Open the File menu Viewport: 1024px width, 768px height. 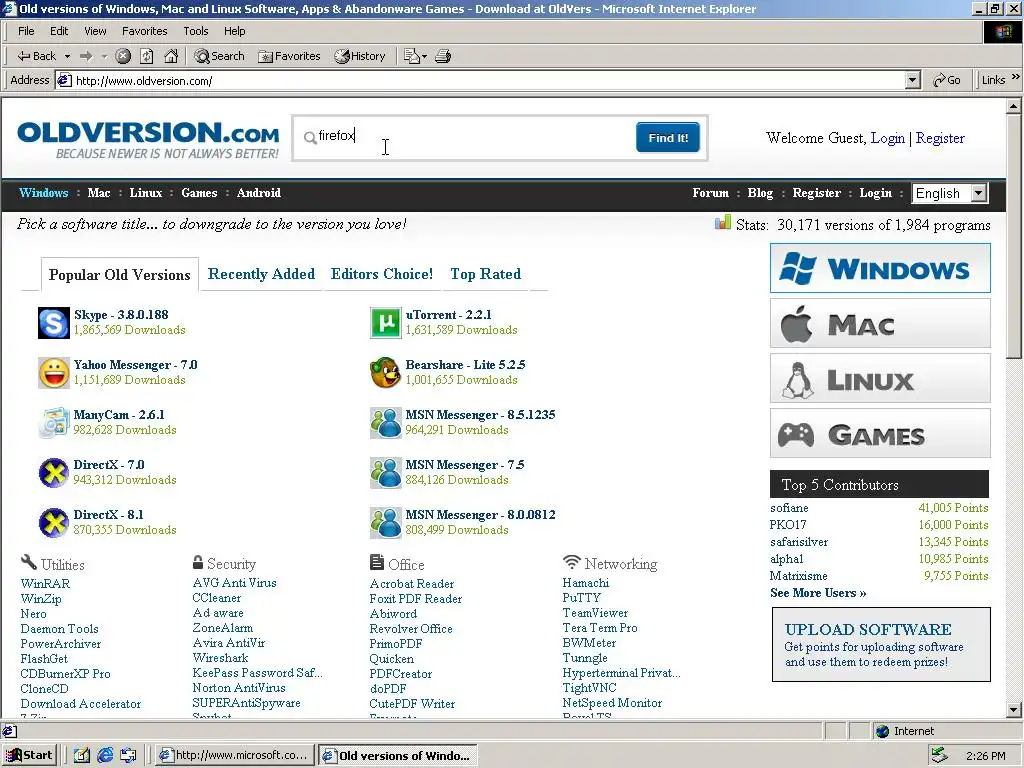point(26,31)
